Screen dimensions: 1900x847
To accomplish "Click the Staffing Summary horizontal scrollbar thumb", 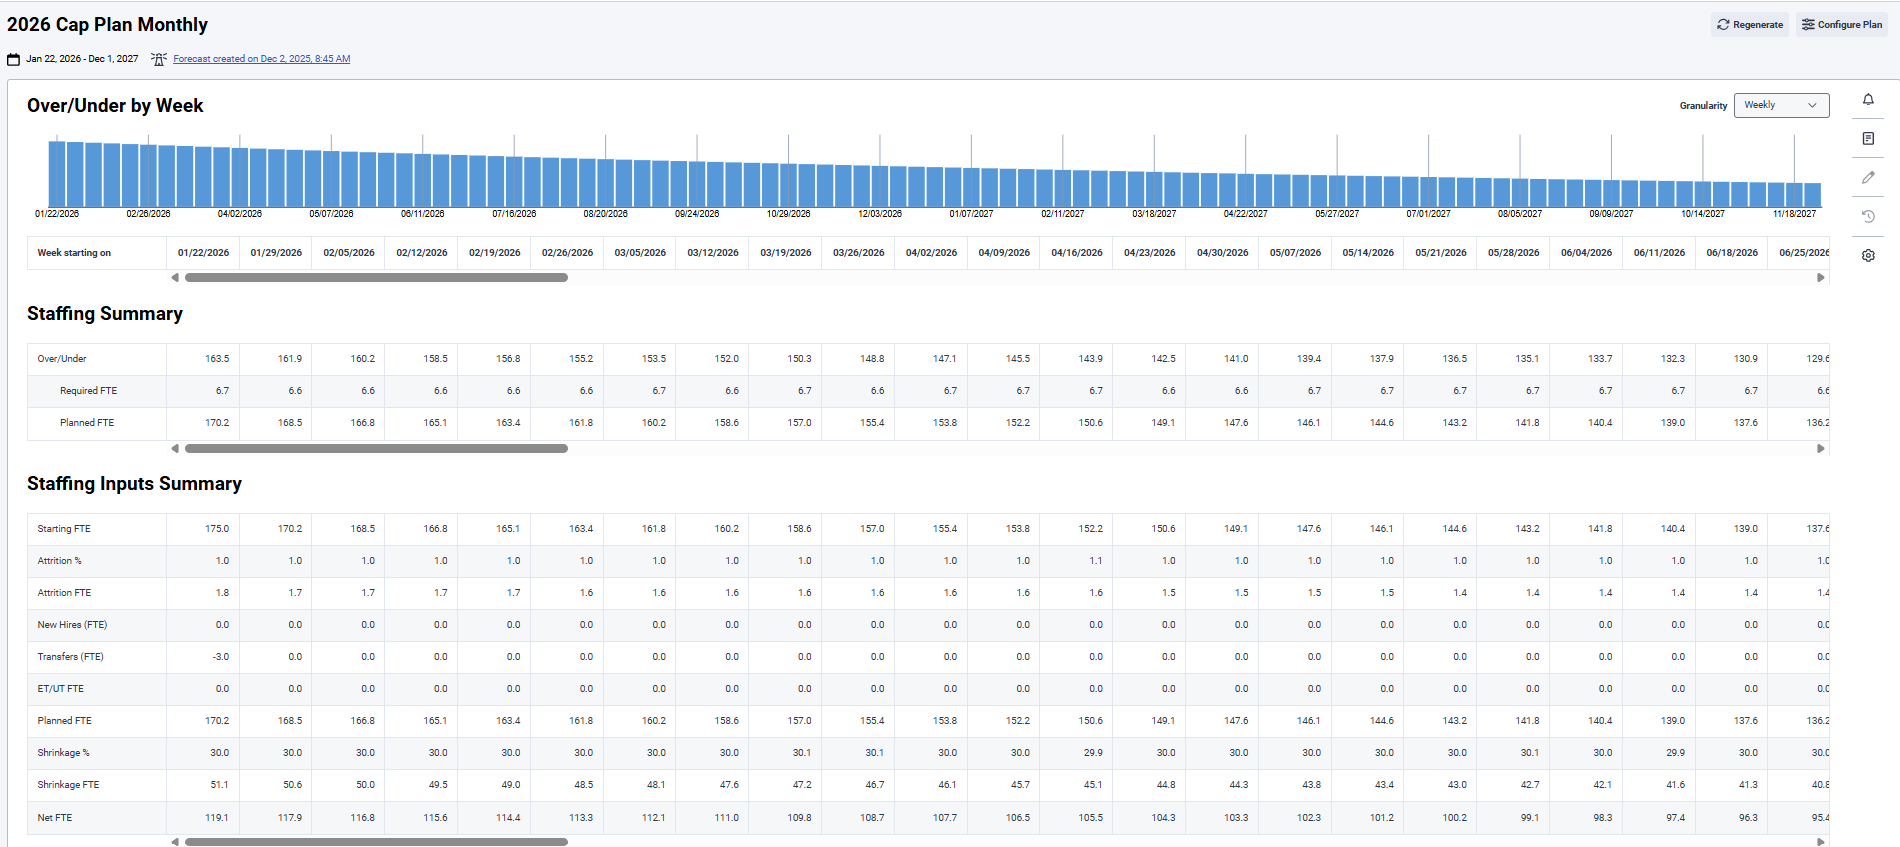I will (x=376, y=449).
